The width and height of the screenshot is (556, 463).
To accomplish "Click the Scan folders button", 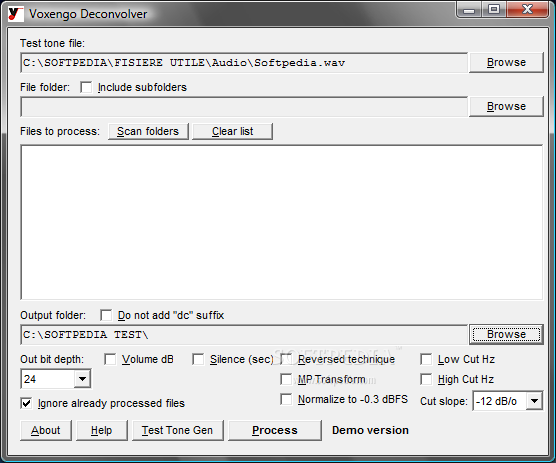I will 148,132.
